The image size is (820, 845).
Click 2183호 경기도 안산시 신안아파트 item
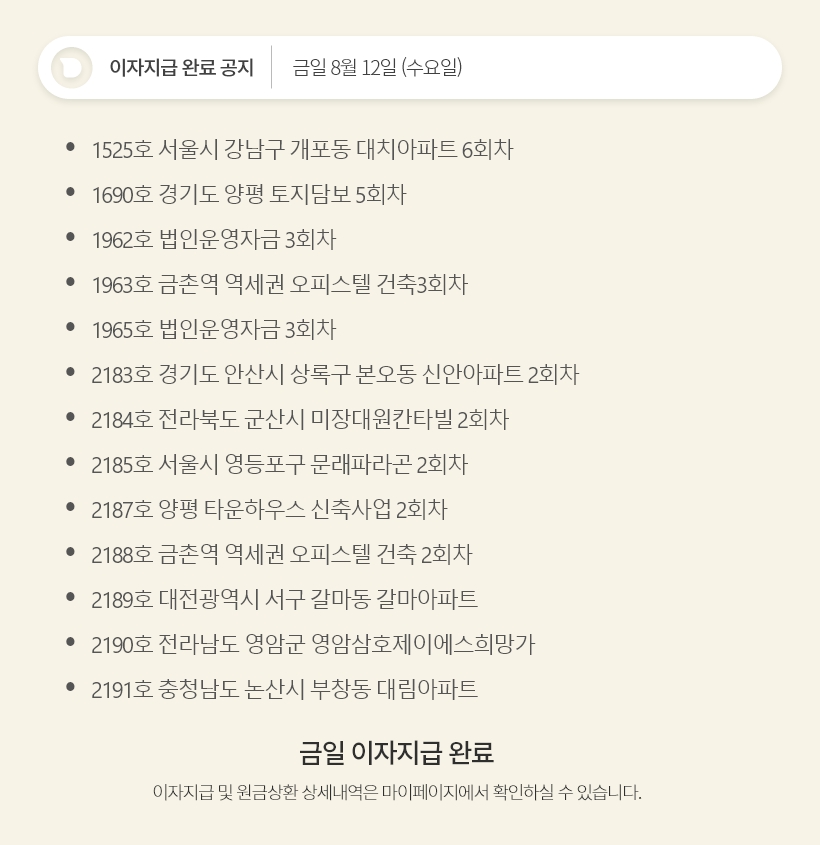pyautogui.click(x=334, y=375)
